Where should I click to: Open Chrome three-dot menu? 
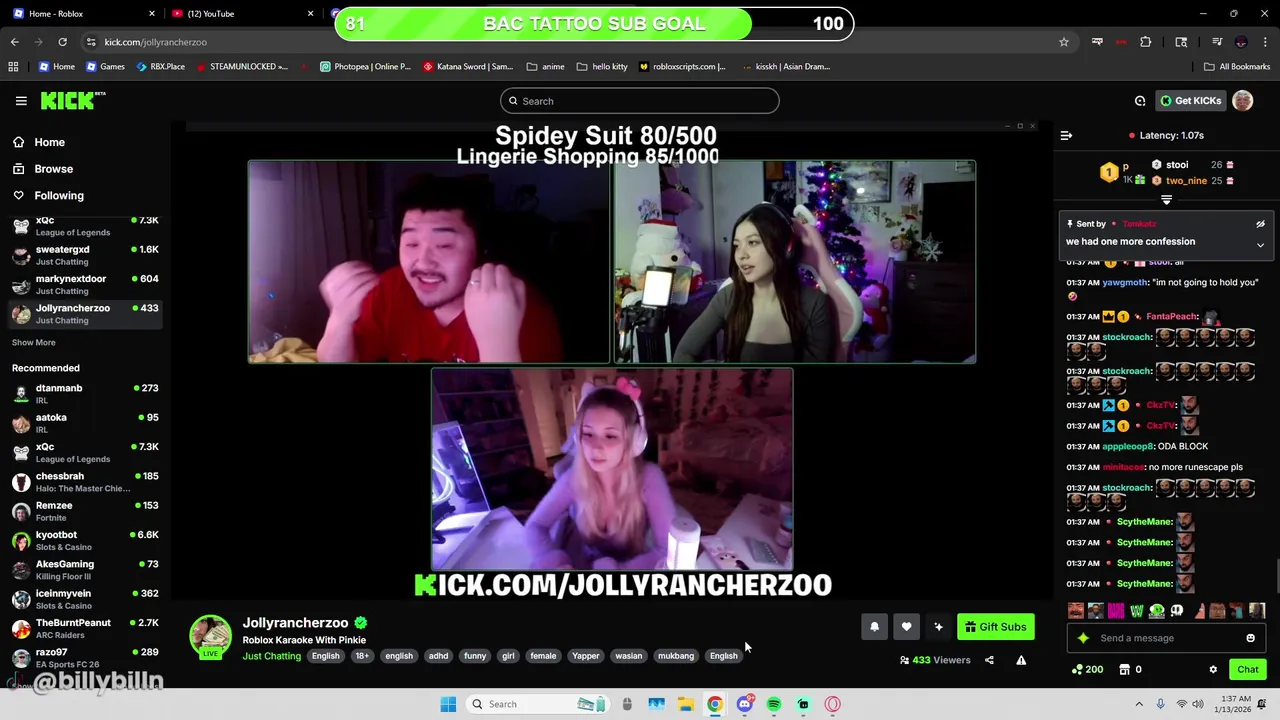(x=1265, y=42)
